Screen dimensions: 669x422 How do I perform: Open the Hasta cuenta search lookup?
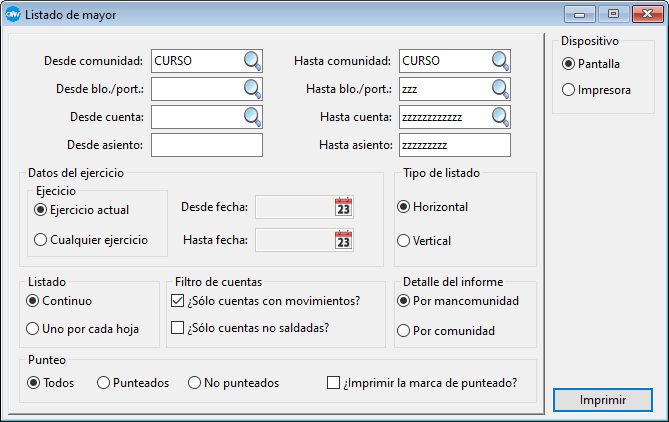tap(500, 117)
